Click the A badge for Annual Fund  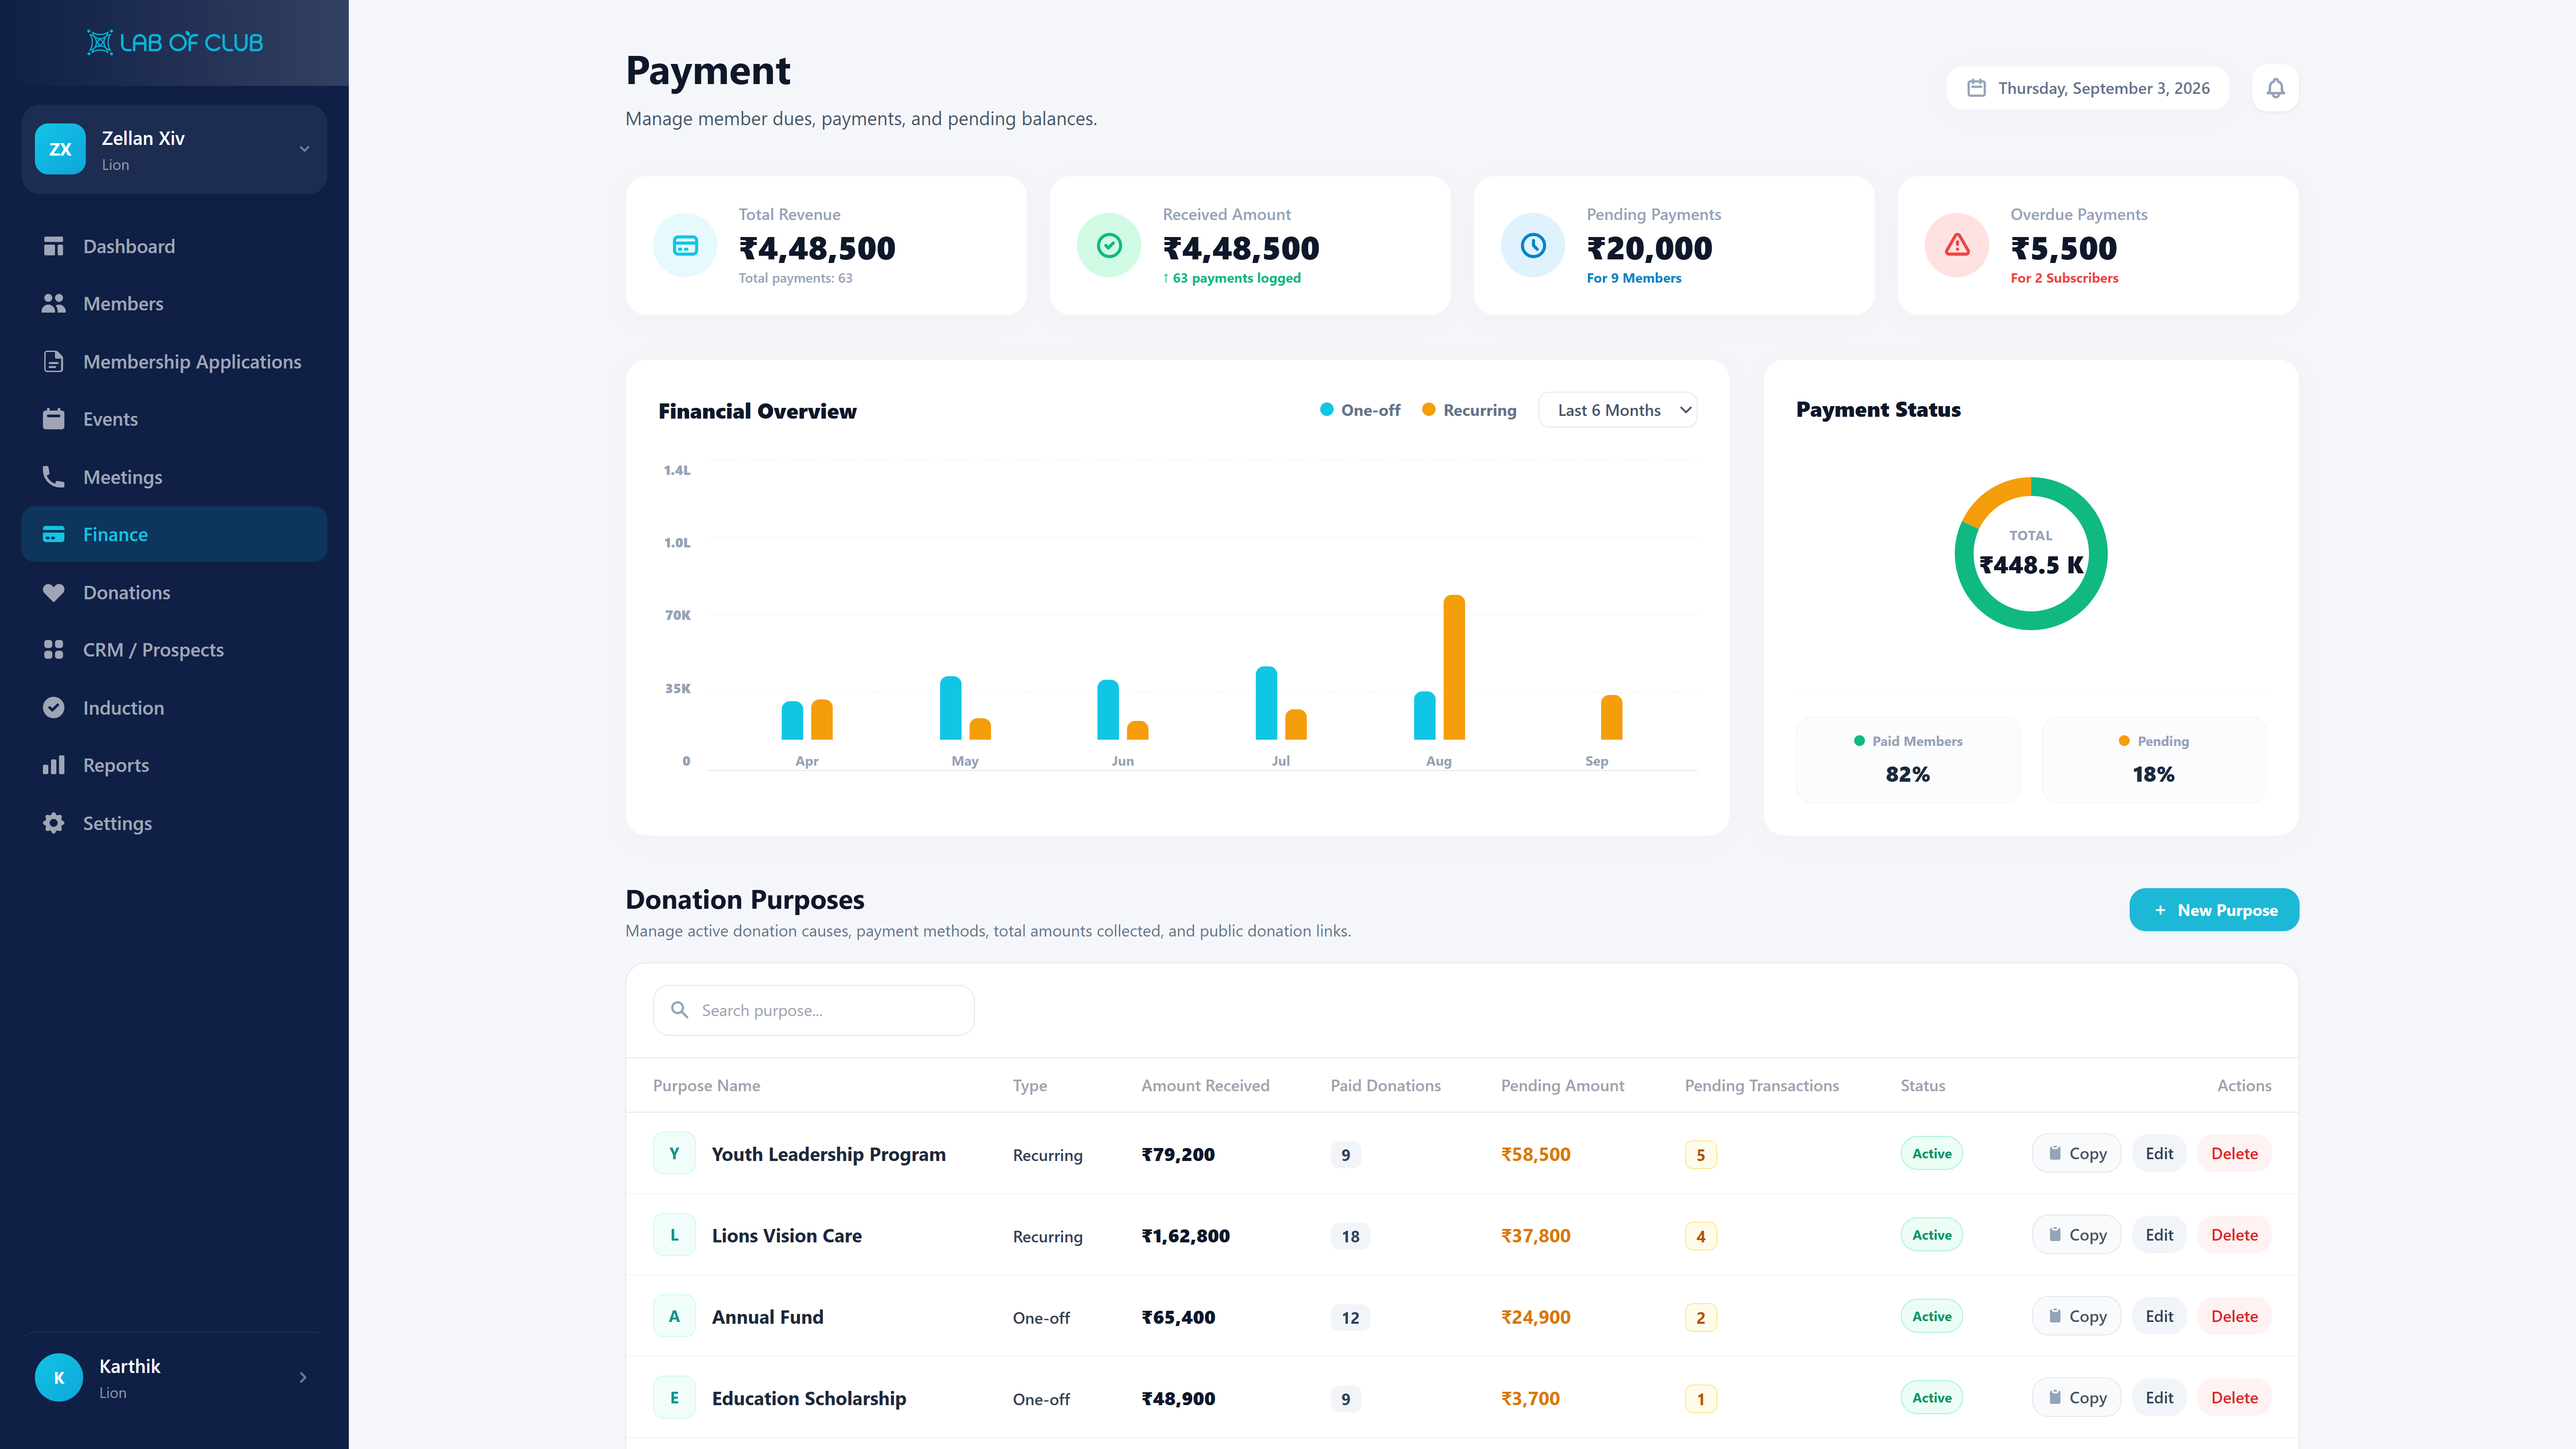pyautogui.click(x=674, y=1317)
